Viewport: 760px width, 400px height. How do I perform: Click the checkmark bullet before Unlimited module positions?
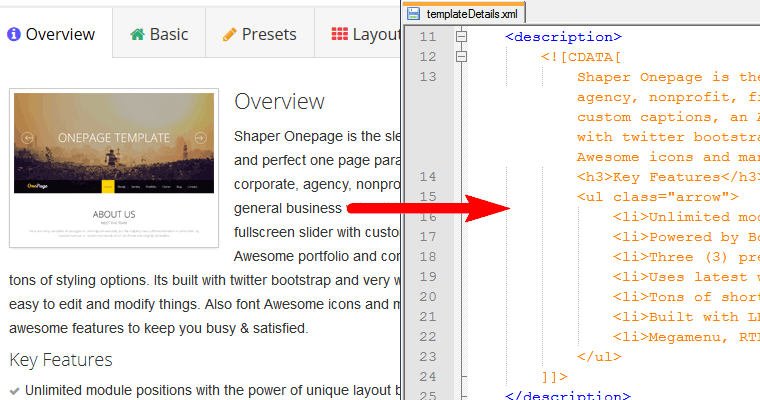tap(14, 391)
